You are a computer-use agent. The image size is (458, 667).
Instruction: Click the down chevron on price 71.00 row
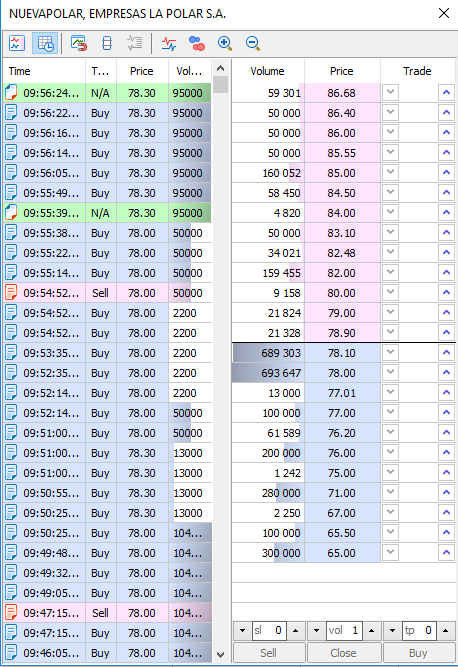point(390,492)
